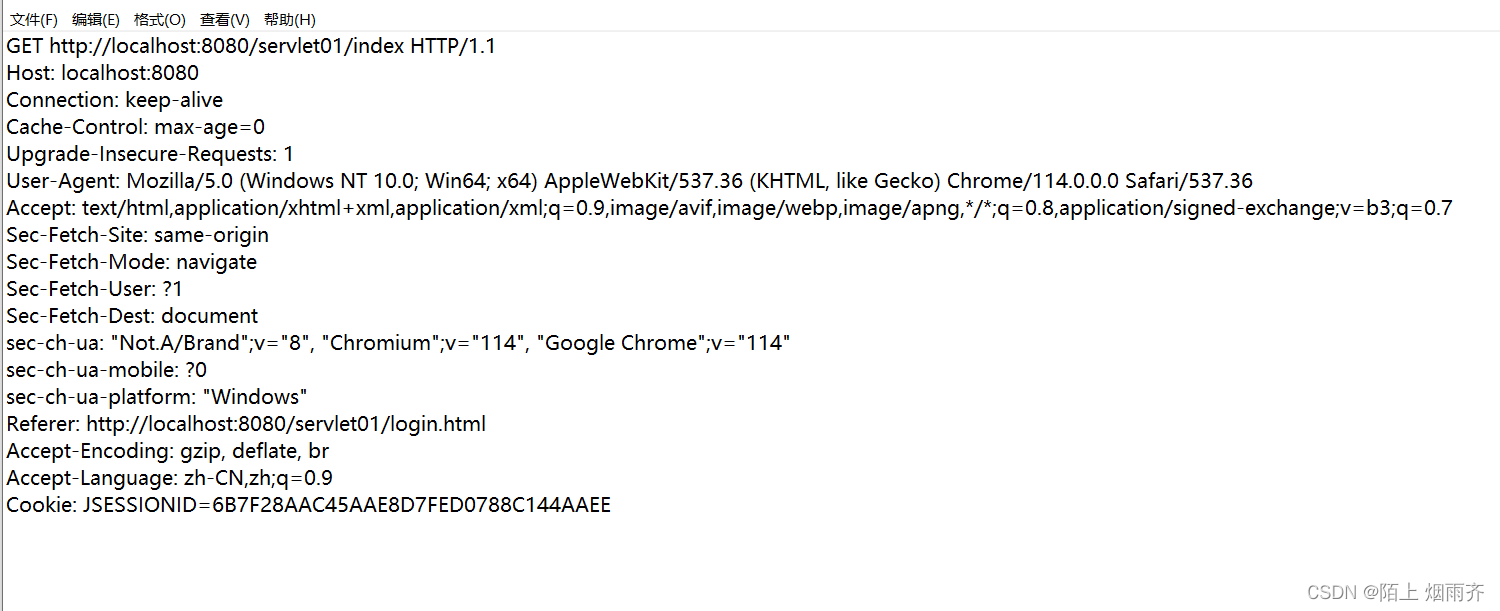Open the 文件(F) menu
Image resolution: width=1500 pixels, height=611 pixels.
point(34,20)
